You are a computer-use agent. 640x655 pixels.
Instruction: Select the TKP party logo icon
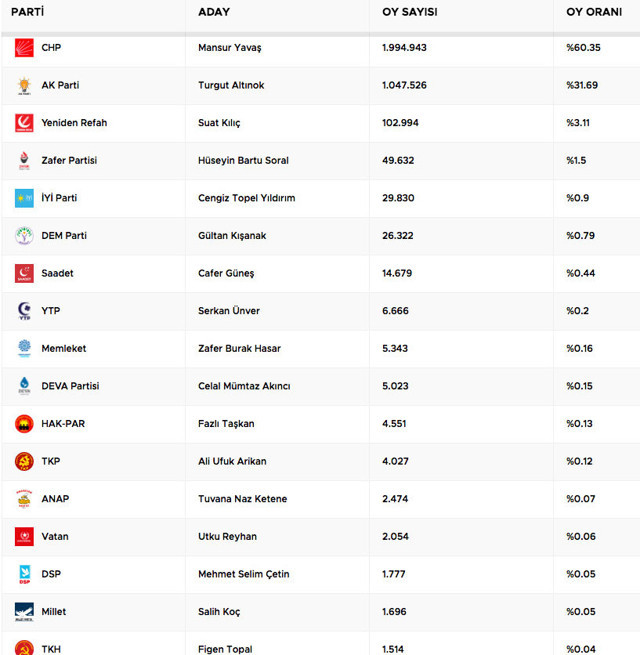point(24,461)
